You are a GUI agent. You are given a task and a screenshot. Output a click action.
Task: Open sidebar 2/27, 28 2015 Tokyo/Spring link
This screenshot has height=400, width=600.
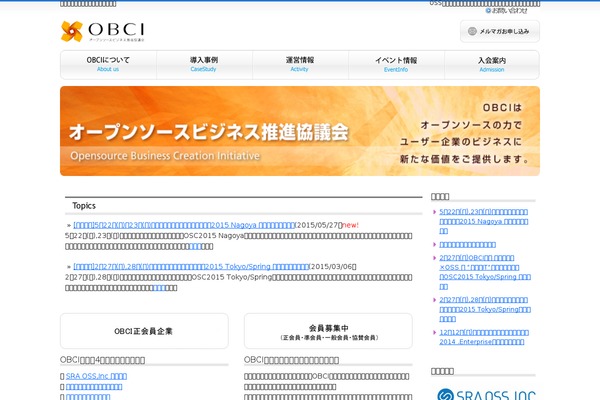click(x=485, y=309)
